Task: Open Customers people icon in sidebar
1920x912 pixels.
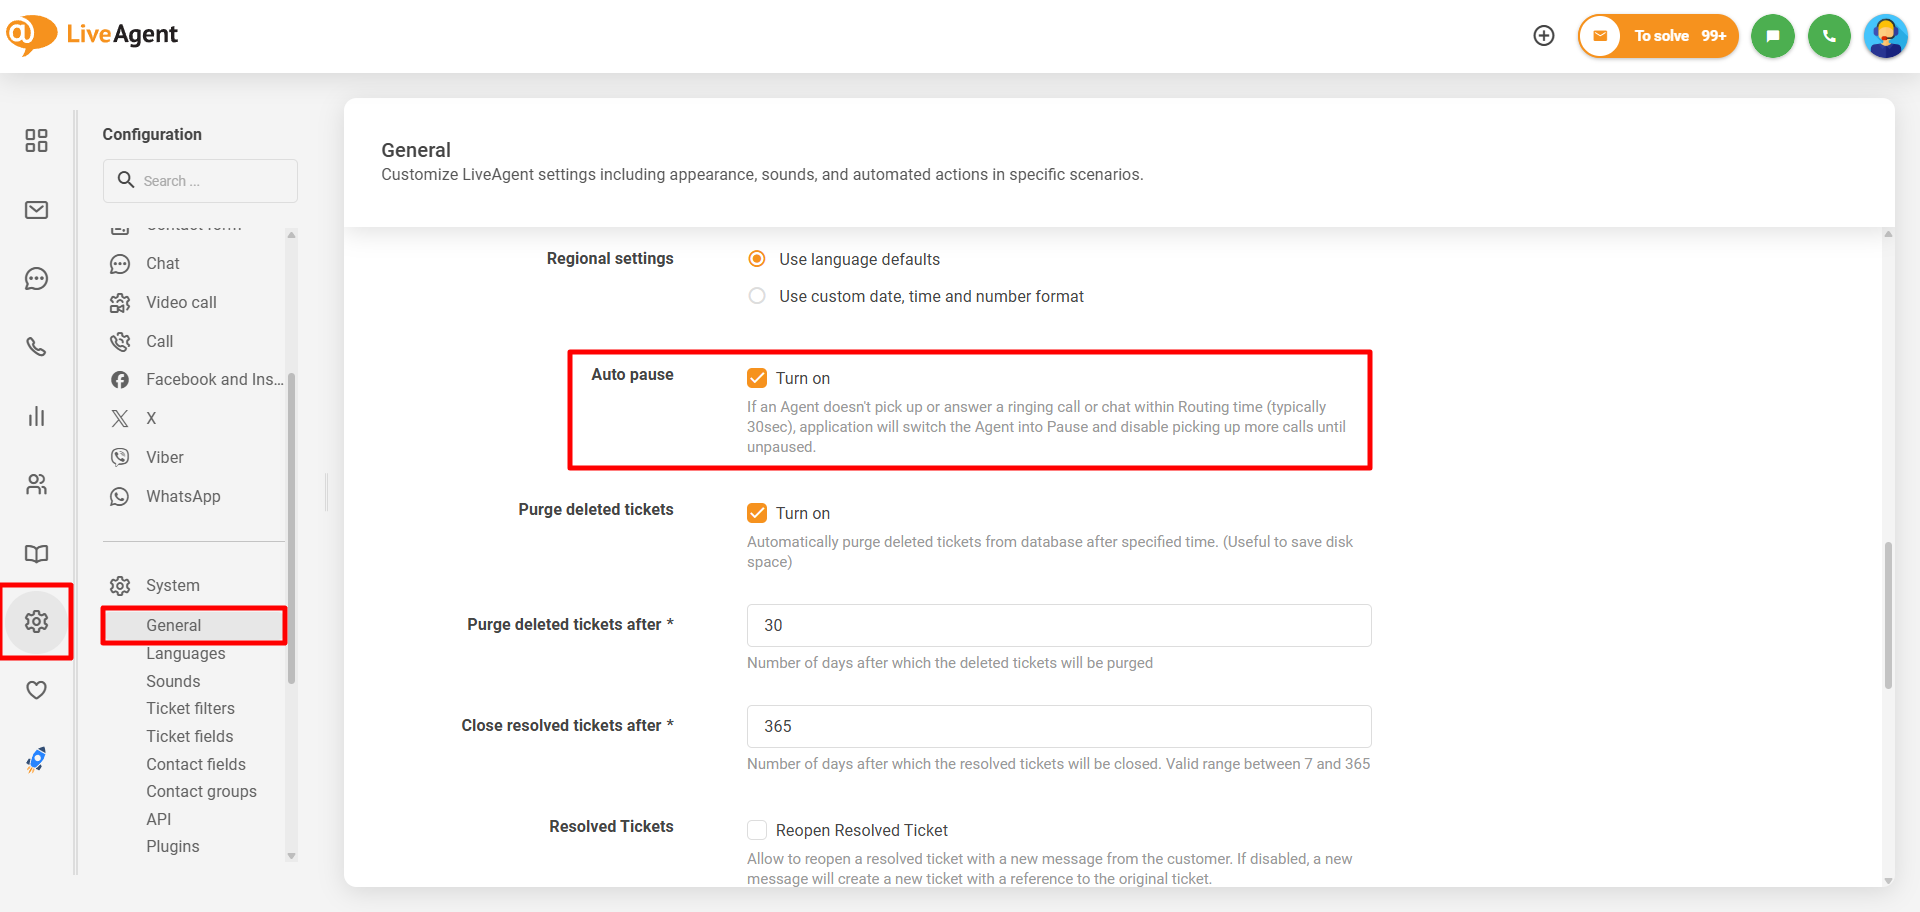Action: pyautogui.click(x=36, y=485)
